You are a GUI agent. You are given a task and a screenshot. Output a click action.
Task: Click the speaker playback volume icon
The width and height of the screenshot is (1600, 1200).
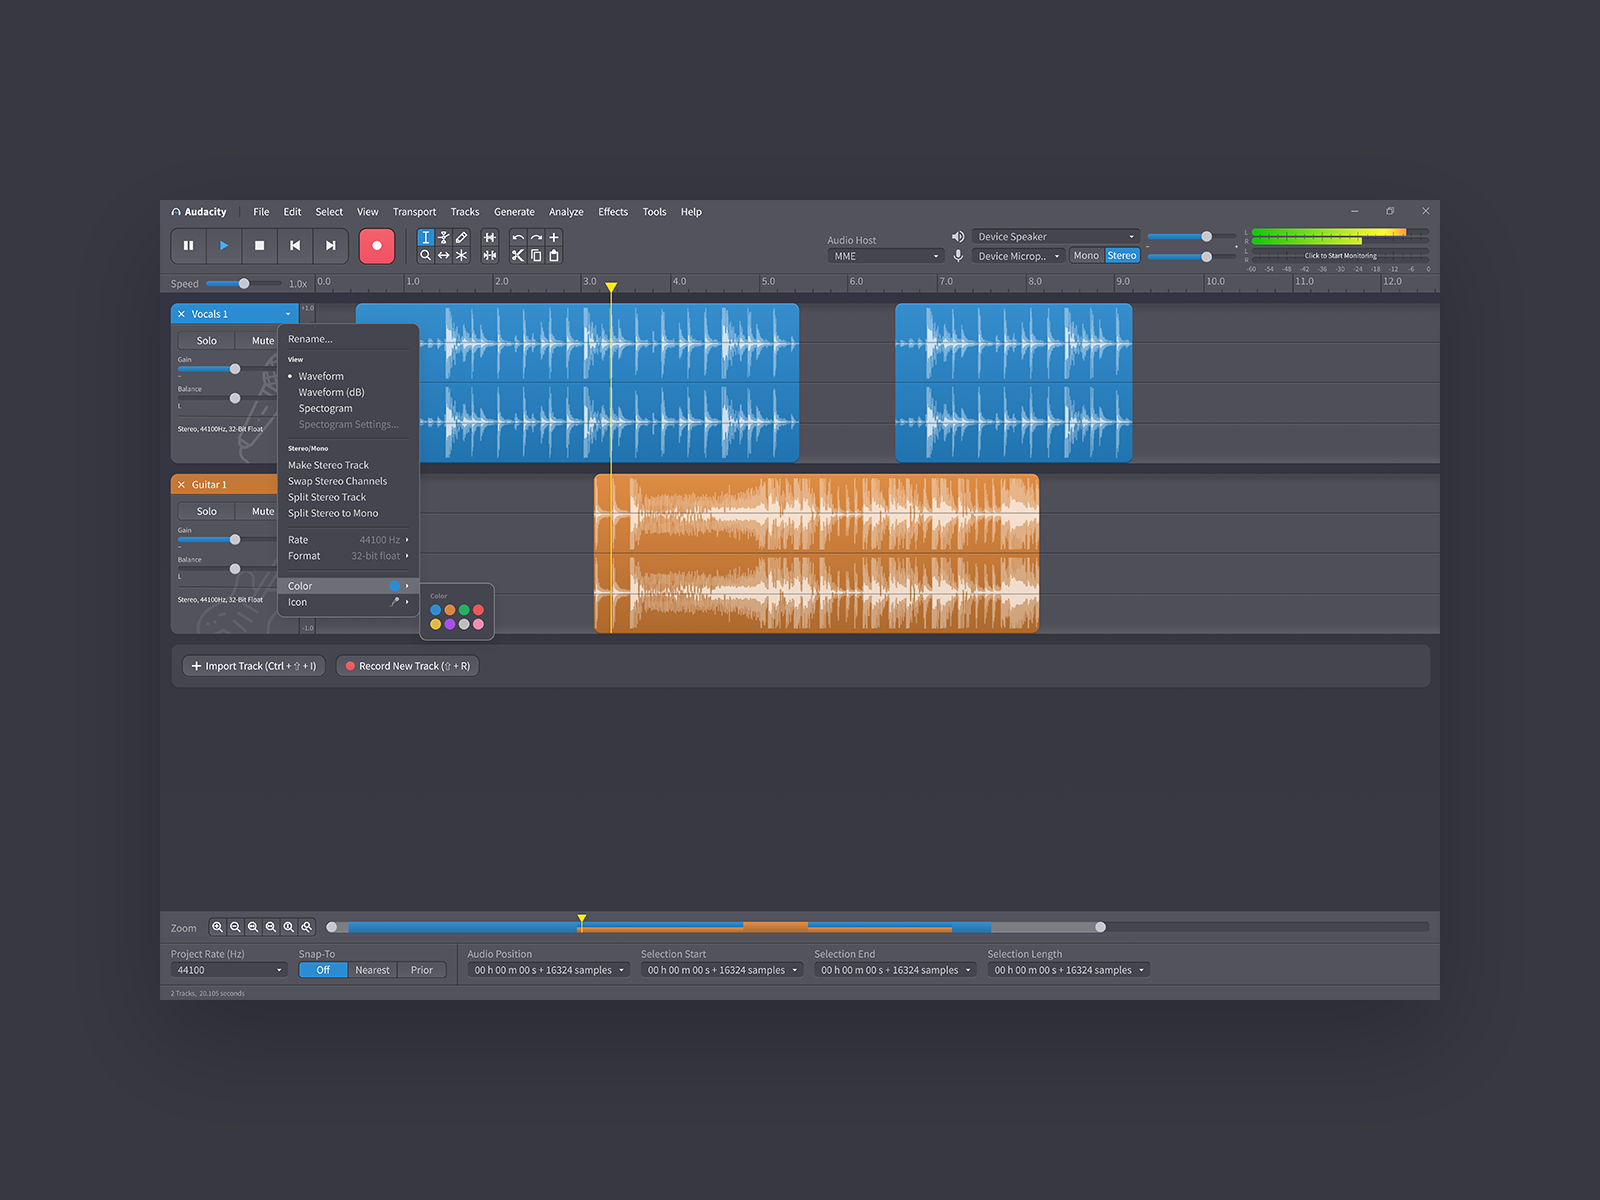click(958, 237)
